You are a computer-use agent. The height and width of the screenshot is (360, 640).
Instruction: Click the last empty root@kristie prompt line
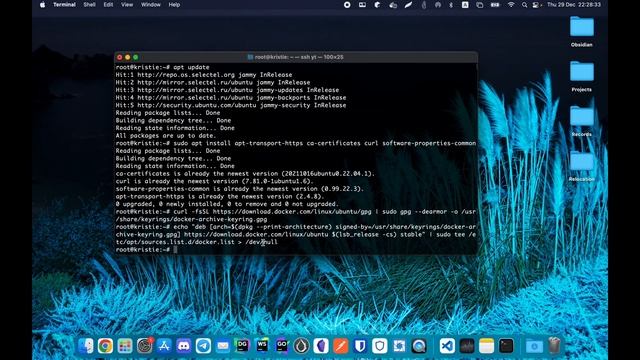click(147, 250)
